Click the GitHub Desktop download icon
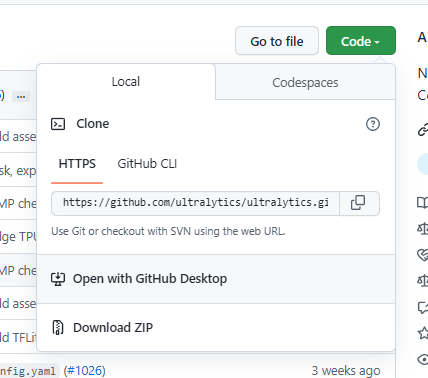Viewport: 428px width, 378px height. pyautogui.click(x=58, y=279)
